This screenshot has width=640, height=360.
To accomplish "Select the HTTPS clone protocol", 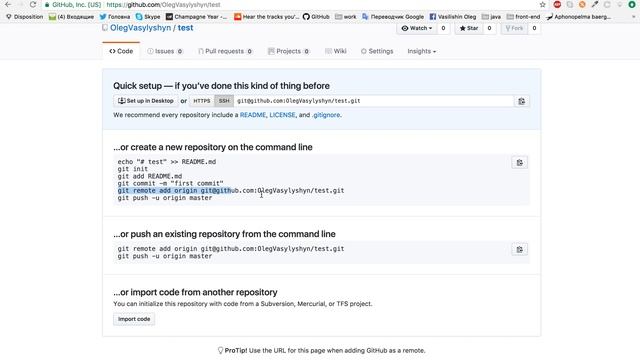I will [202, 101].
